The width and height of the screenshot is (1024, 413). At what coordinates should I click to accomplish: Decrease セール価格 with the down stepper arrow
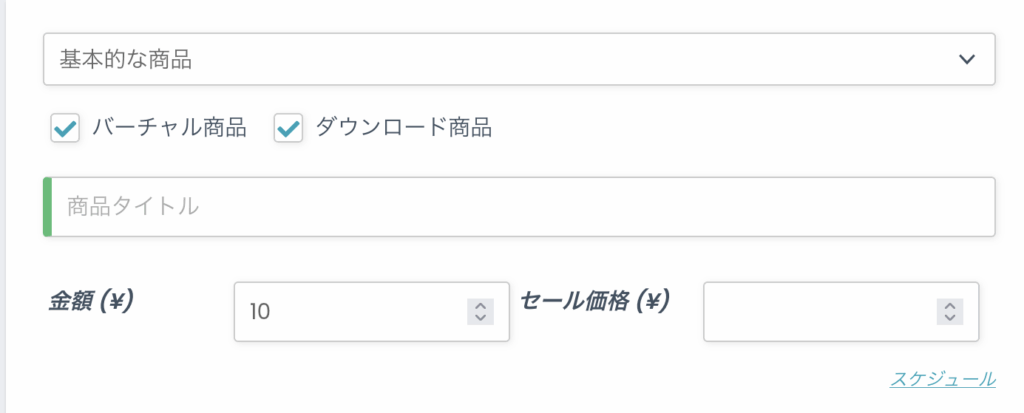click(950, 318)
